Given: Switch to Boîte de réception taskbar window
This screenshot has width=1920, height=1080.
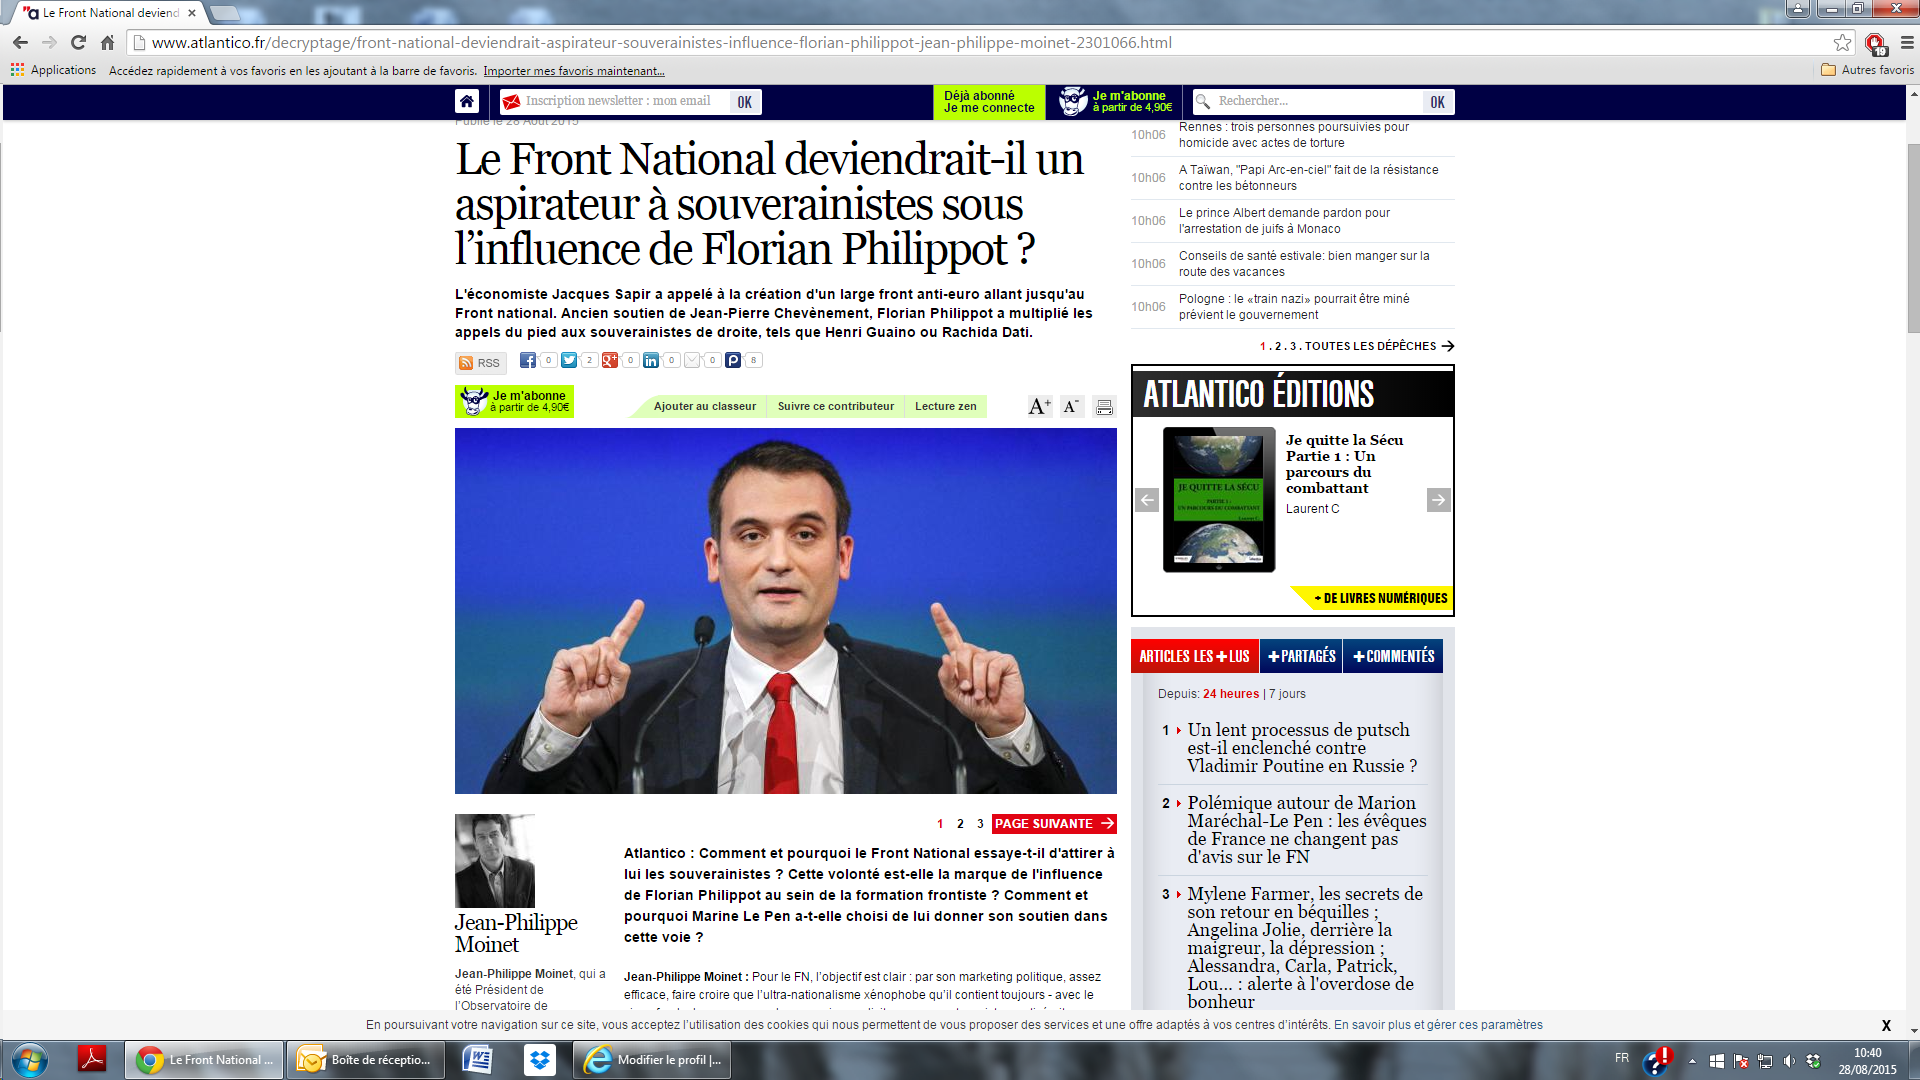Looking at the screenshot, I should pos(364,1059).
